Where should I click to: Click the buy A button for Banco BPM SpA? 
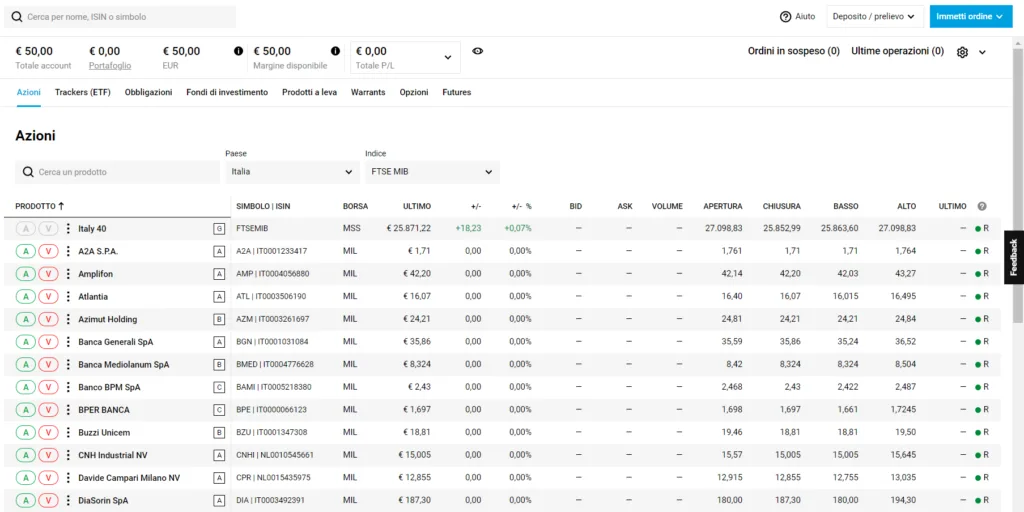(x=25, y=387)
